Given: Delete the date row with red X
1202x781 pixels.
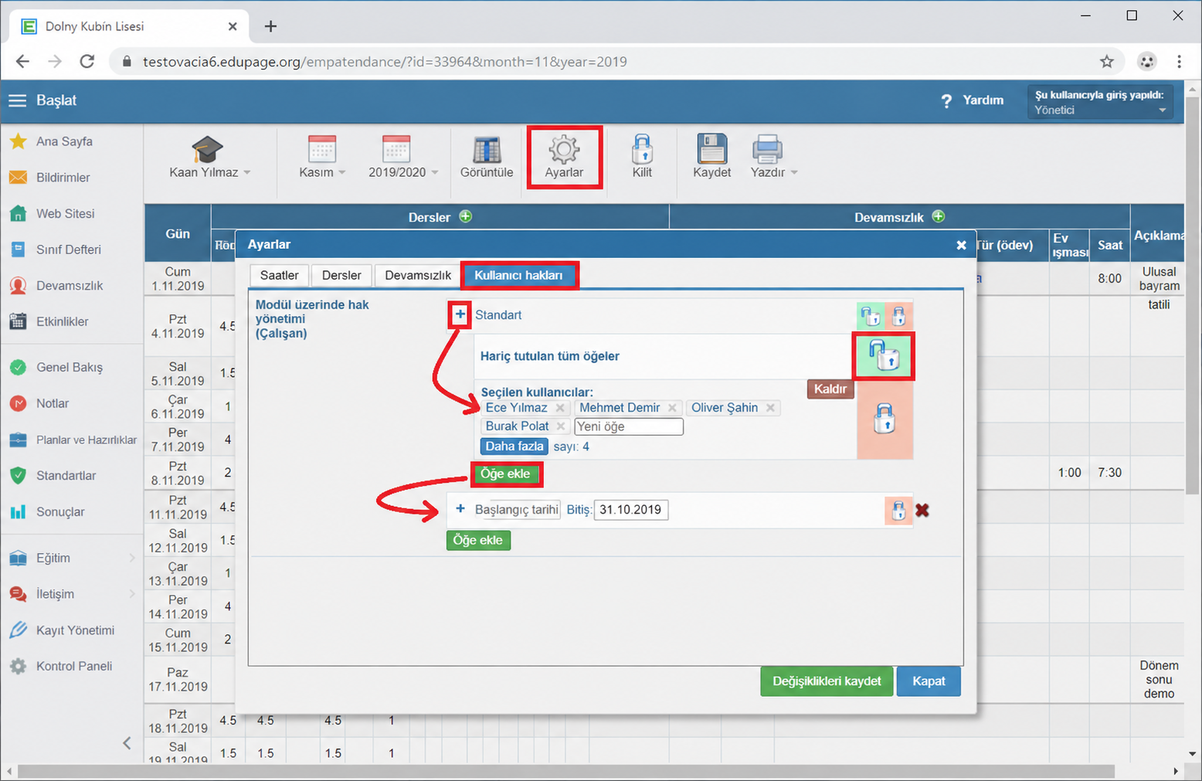Looking at the screenshot, I should point(922,510).
